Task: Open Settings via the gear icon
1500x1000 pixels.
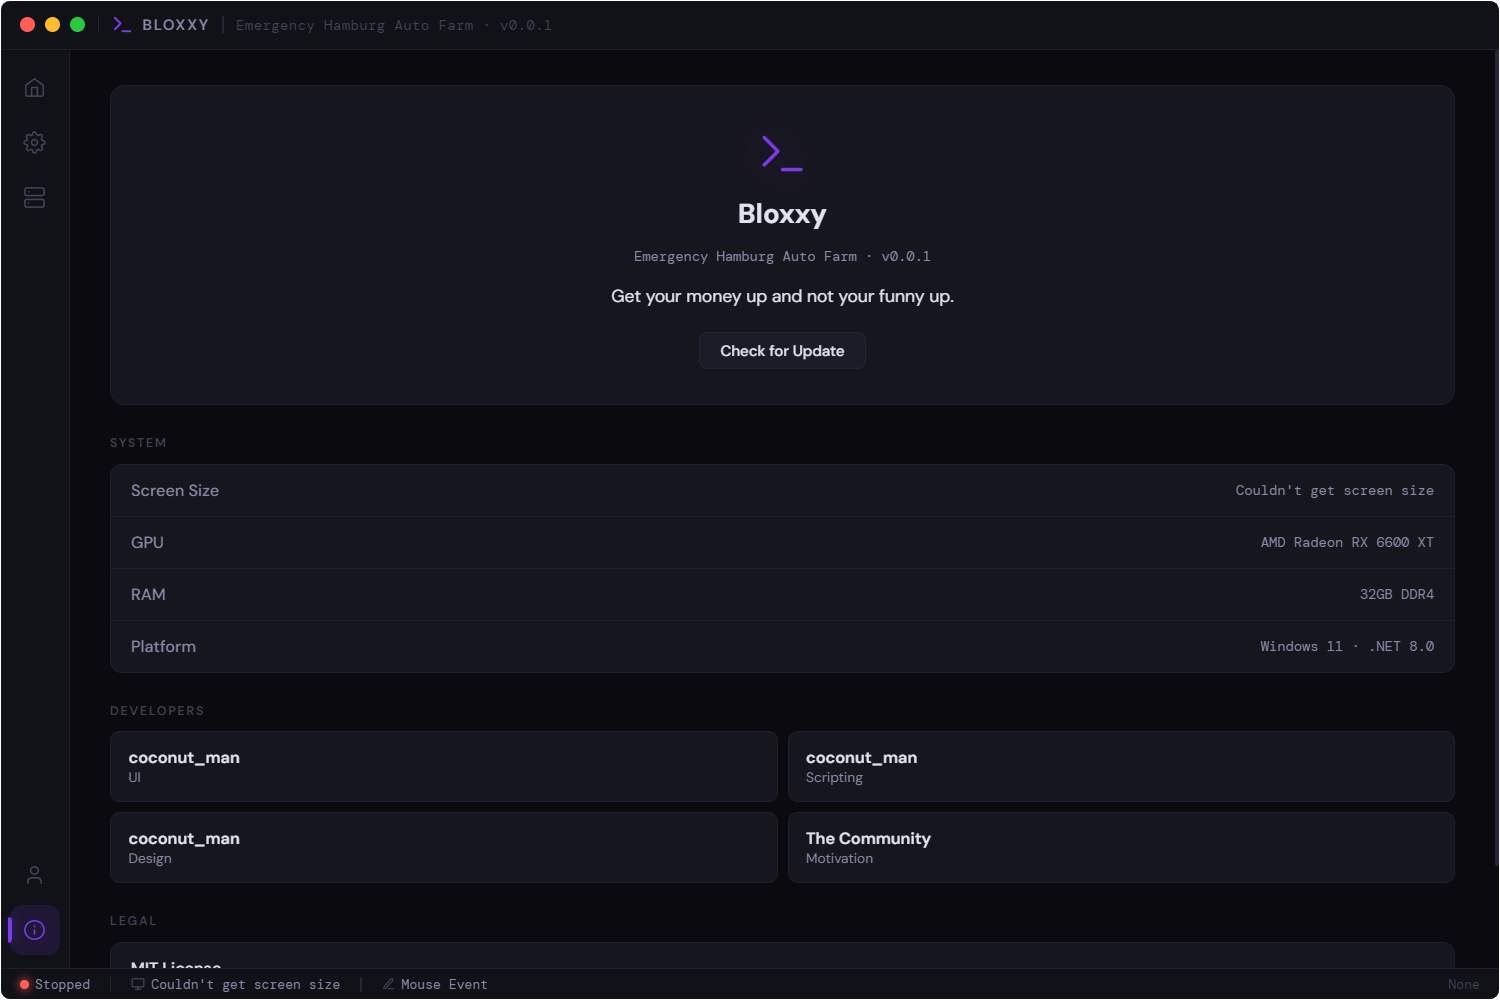Action: (x=35, y=143)
